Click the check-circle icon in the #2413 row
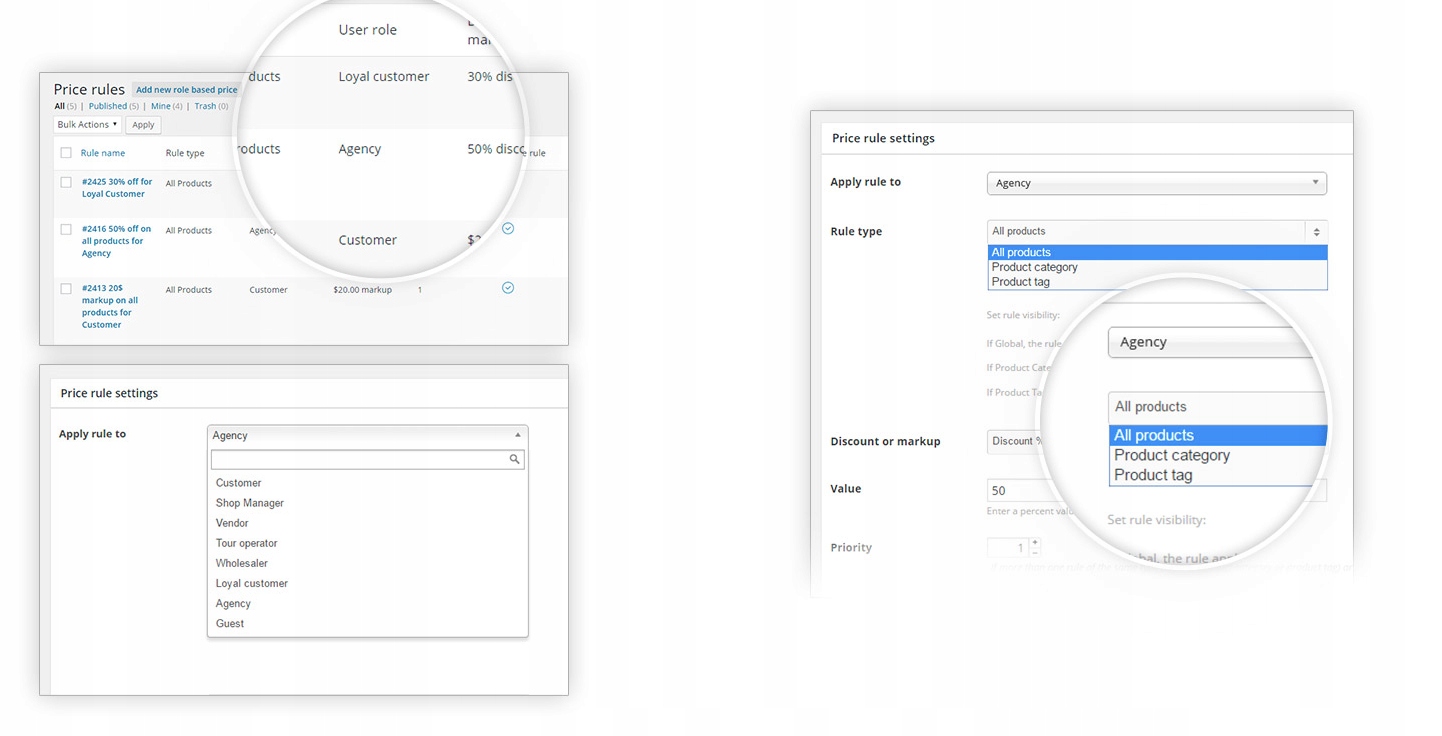Viewport: 1442px width, 736px height. 508,288
